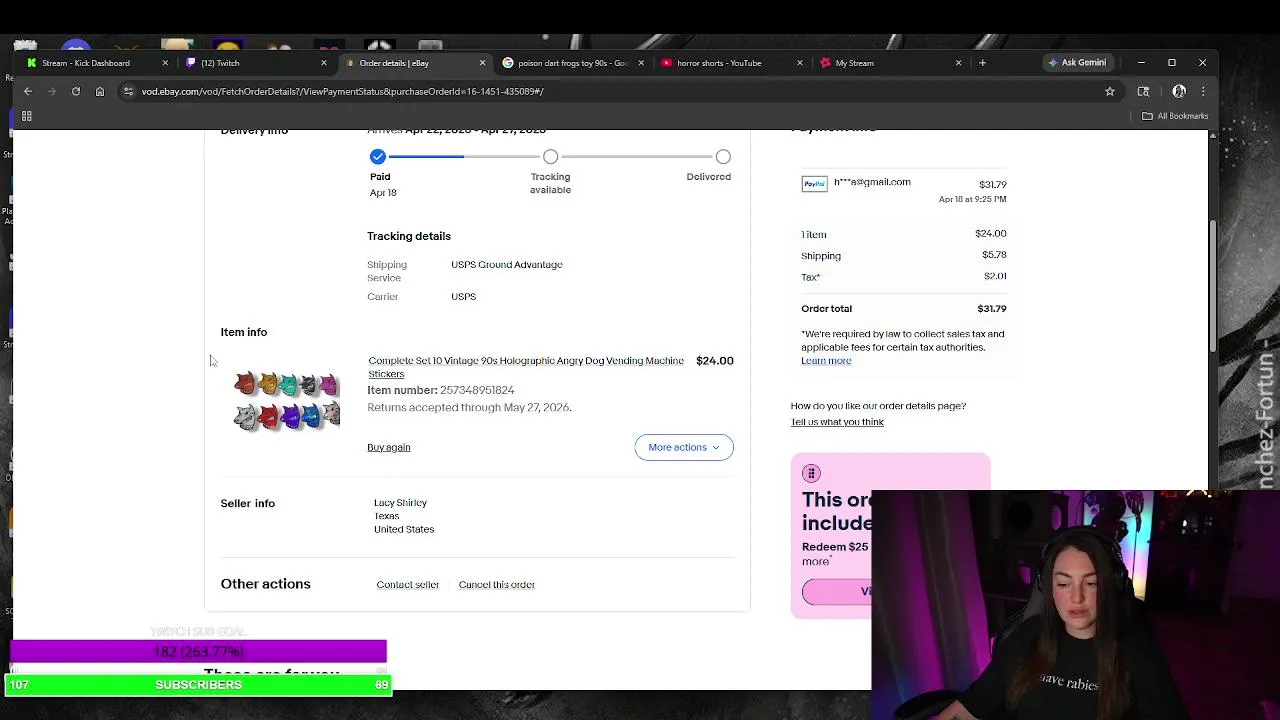Click the h***a@gmail.com payment email
Viewport: 1280px width, 720px height.
point(872,182)
